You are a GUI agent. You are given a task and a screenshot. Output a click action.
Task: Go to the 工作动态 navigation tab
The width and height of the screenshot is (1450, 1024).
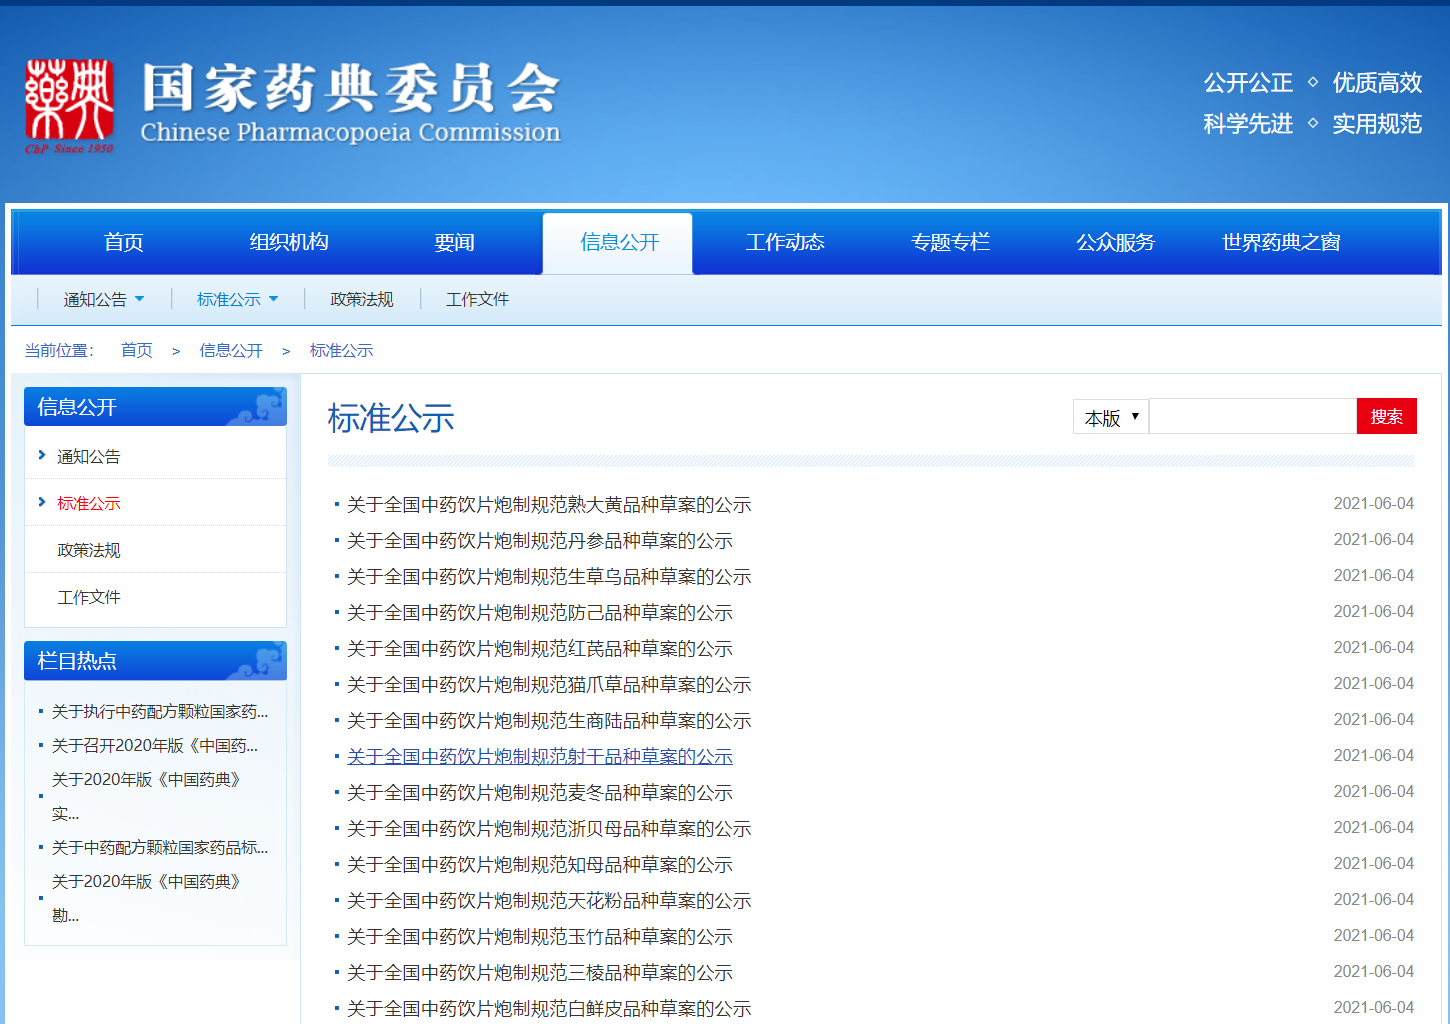point(785,242)
